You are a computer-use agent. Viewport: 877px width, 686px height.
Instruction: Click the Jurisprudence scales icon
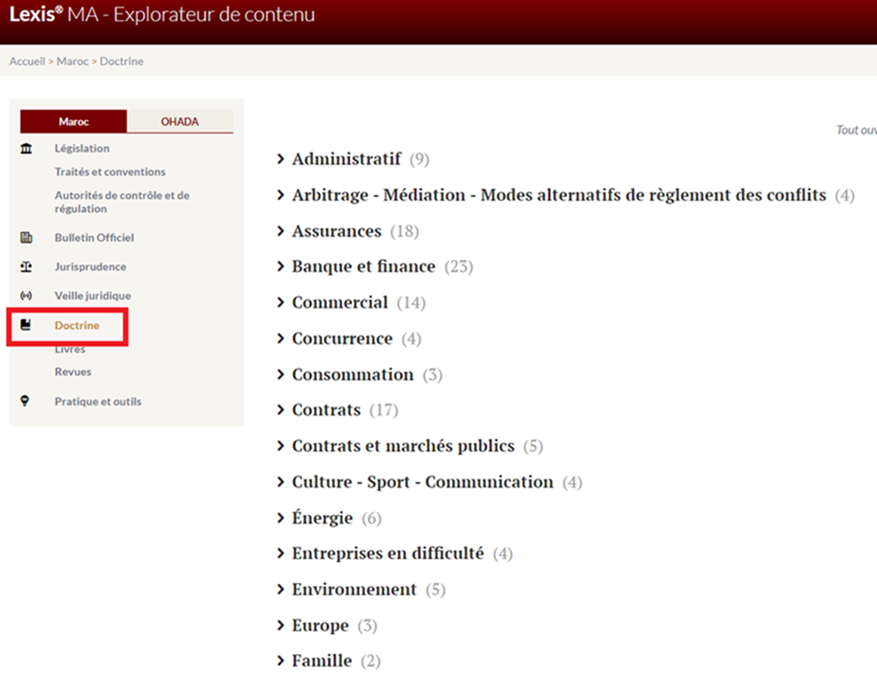[x=26, y=267]
